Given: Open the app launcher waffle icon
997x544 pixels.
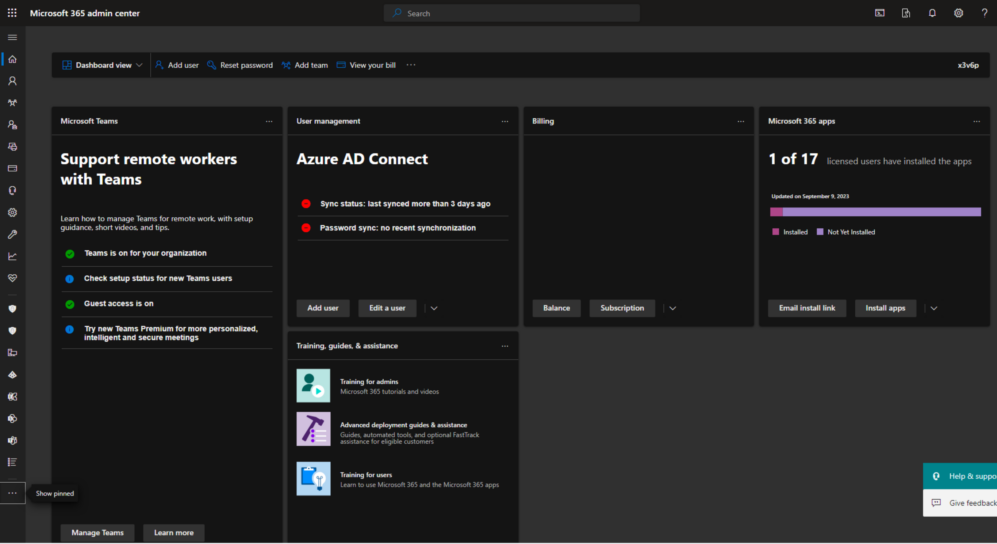Looking at the screenshot, I should (x=12, y=13).
